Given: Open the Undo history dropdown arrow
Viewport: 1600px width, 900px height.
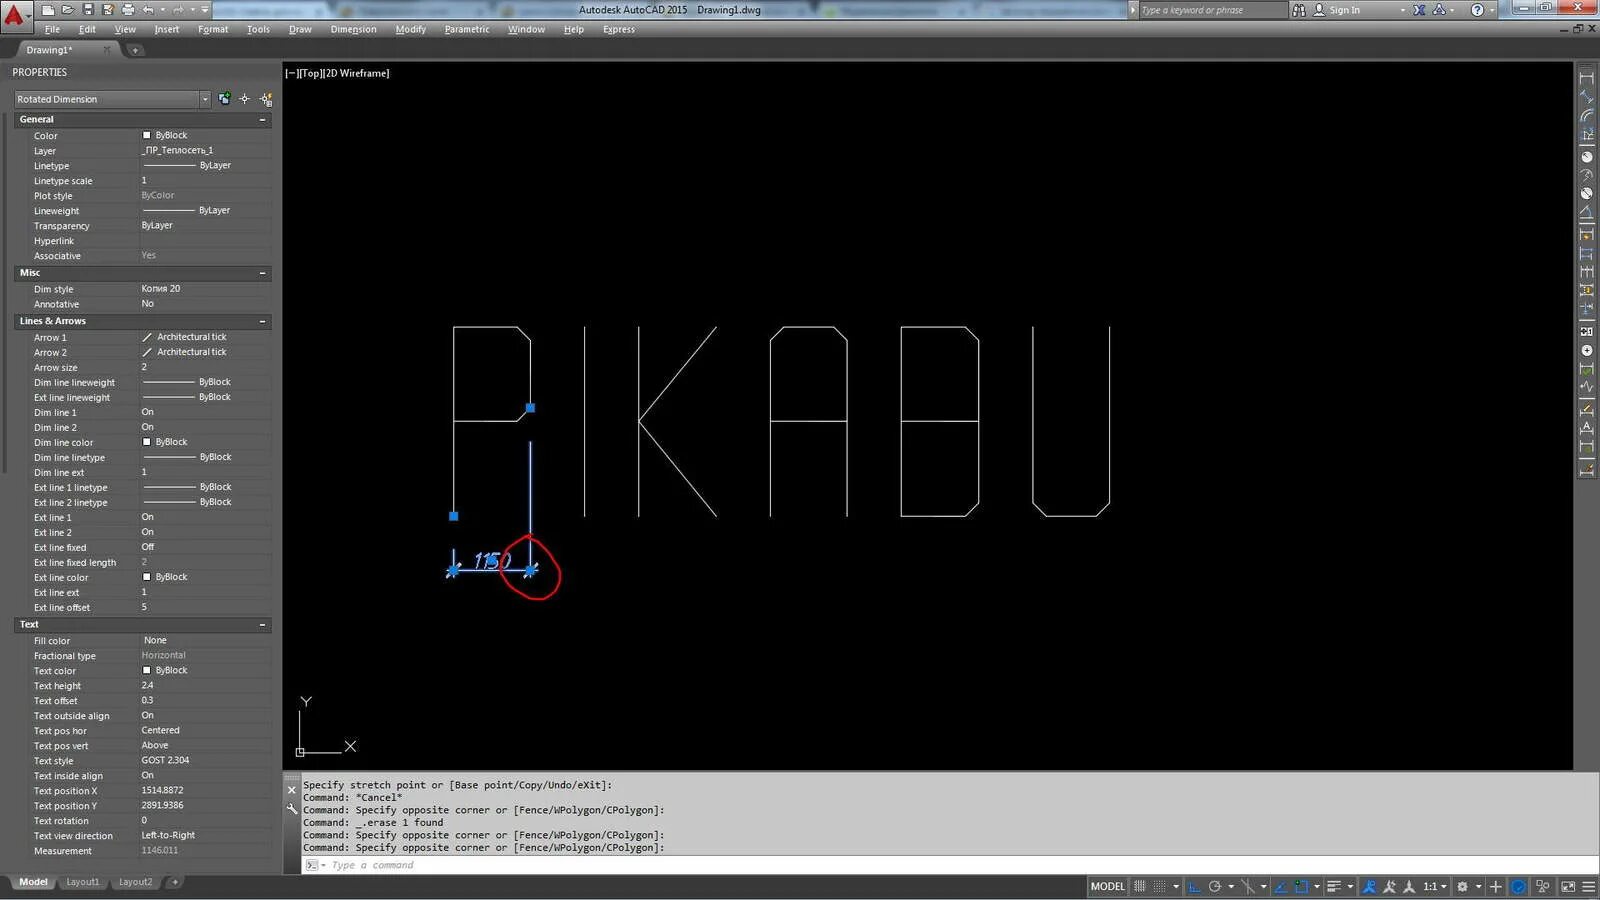Looking at the screenshot, I should (163, 10).
